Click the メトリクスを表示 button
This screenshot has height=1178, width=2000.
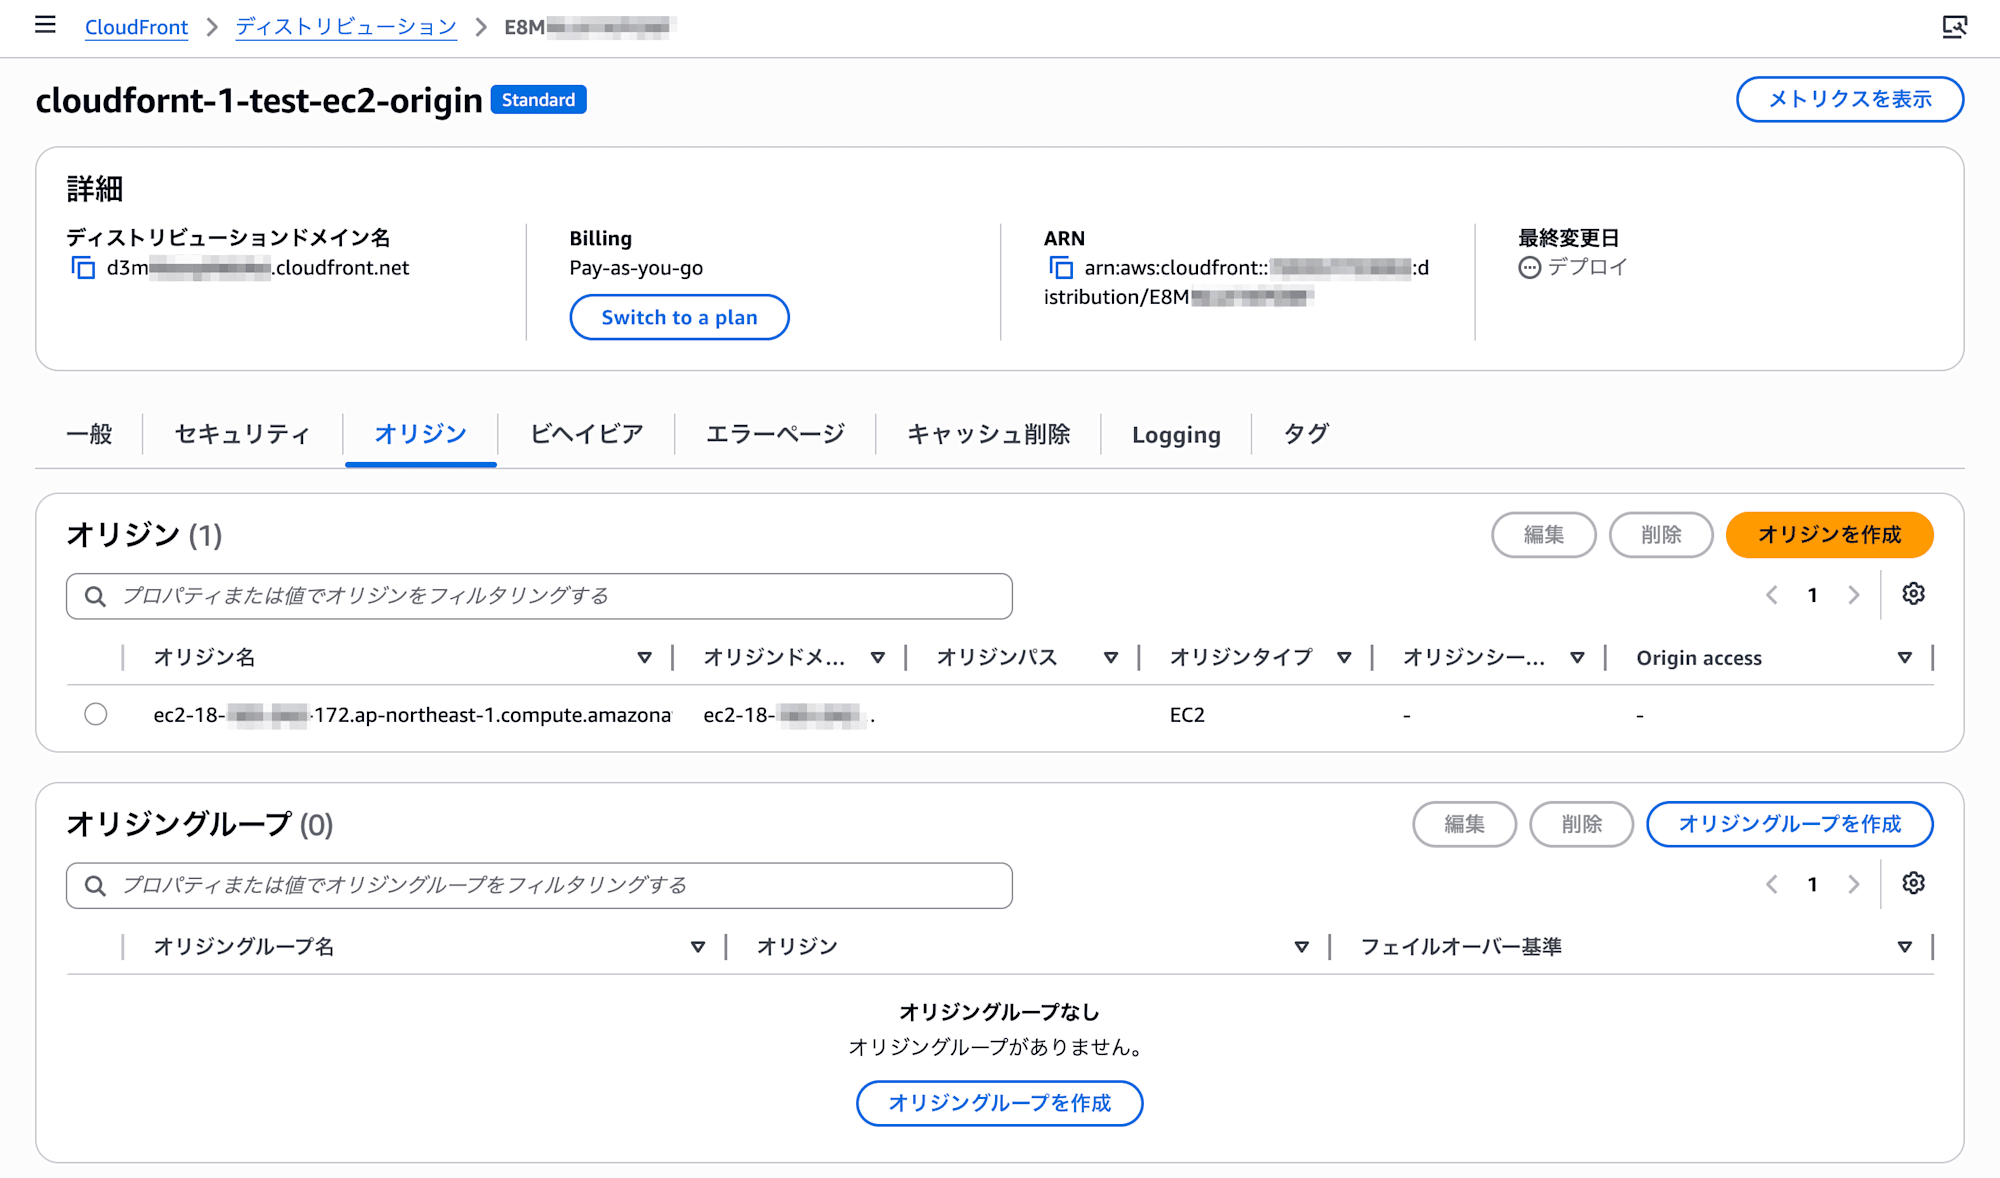1850,99
